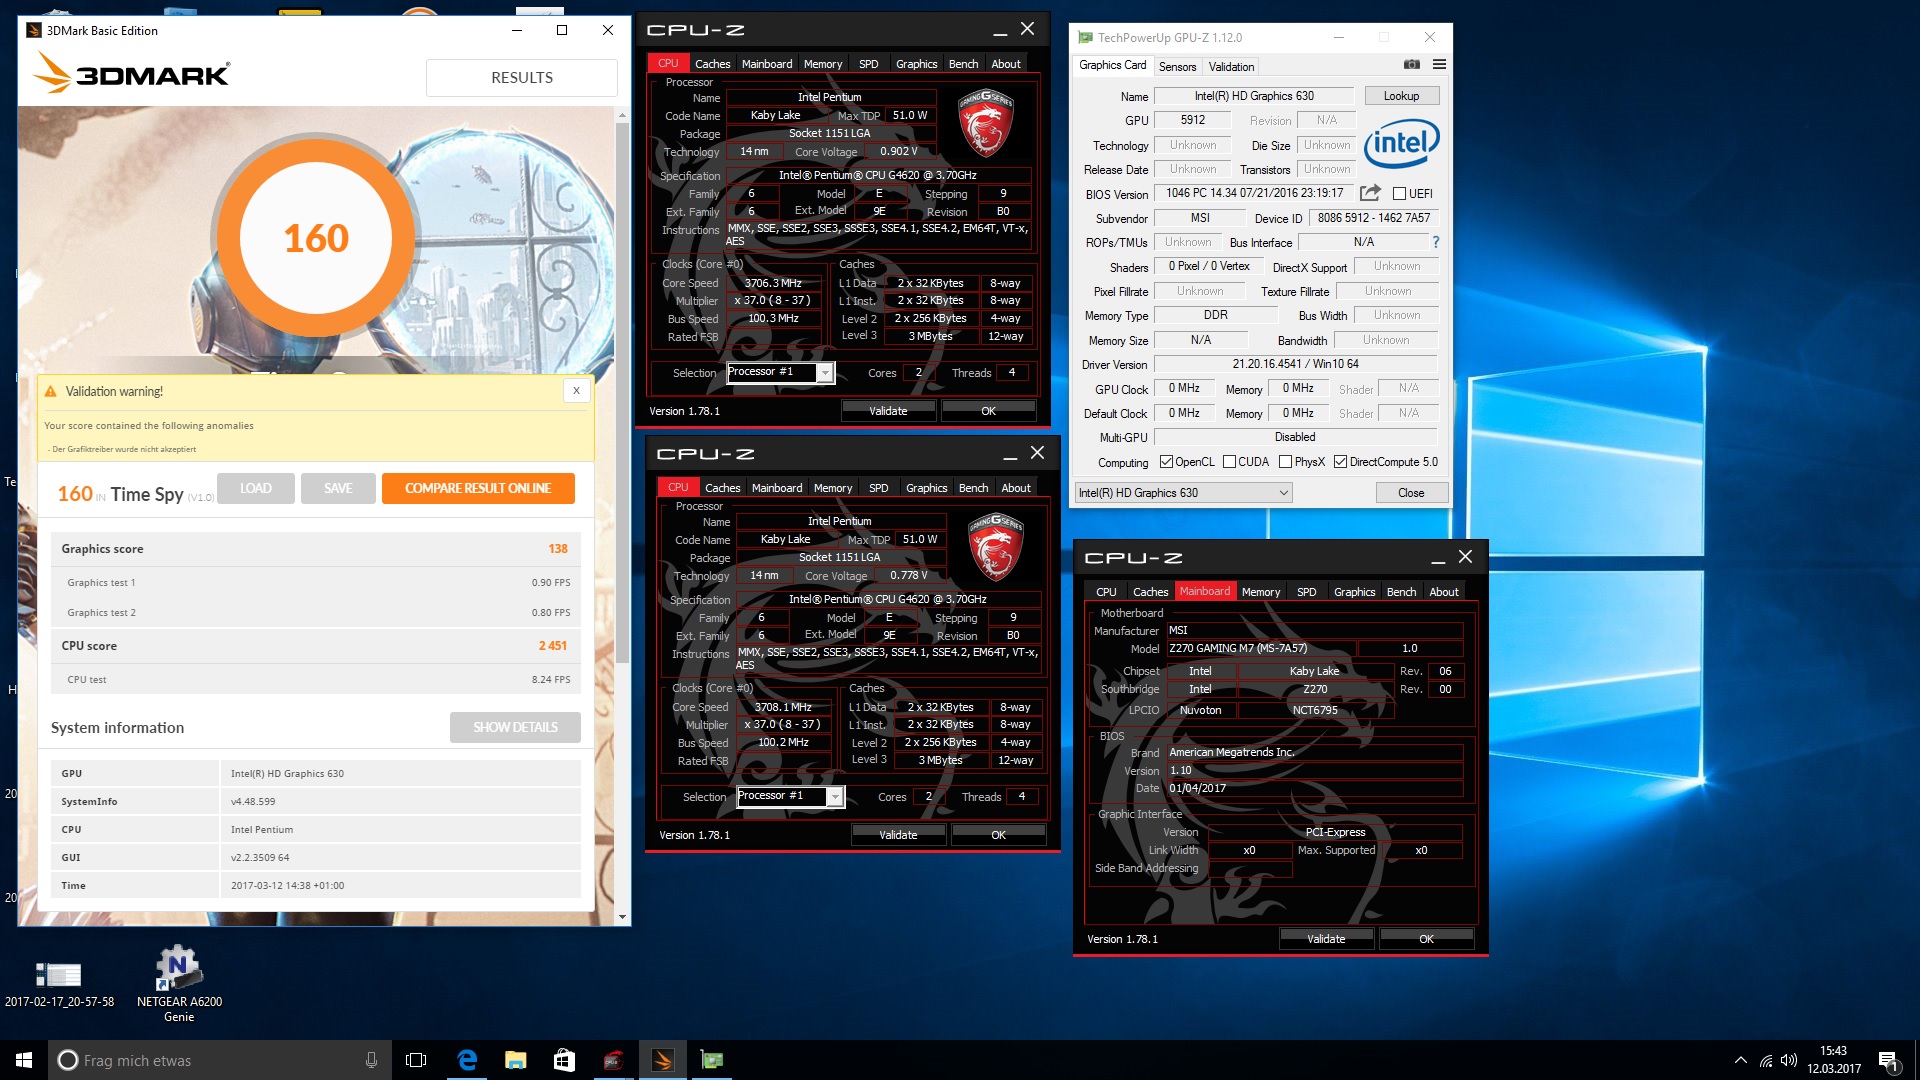This screenshot has height=1080, width=1920.
Task: Click OK in the Mainboard CPU-Z window
Action: pos(1426,938)
